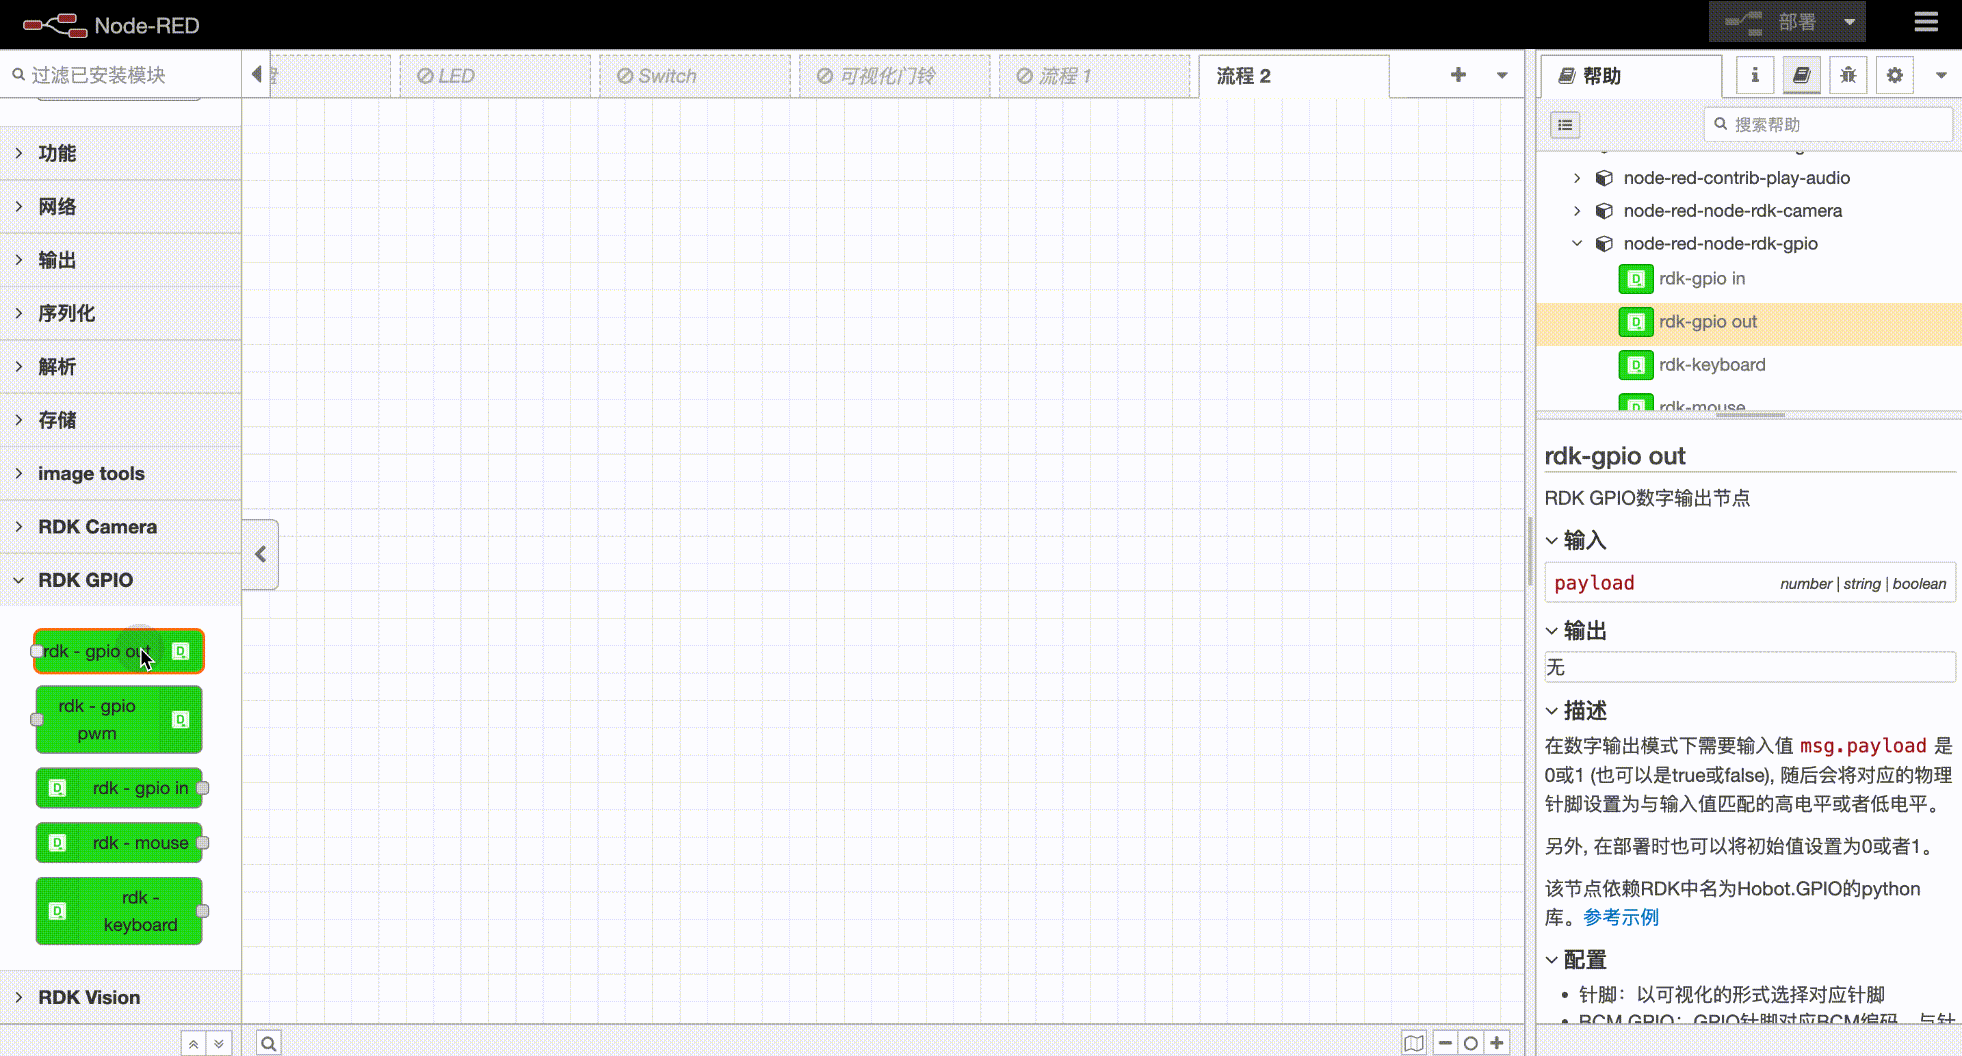Screen dimensions: 1962x1056
Task: Open rdk-keyboard help entry
Action: click(x=1749, y=365)
